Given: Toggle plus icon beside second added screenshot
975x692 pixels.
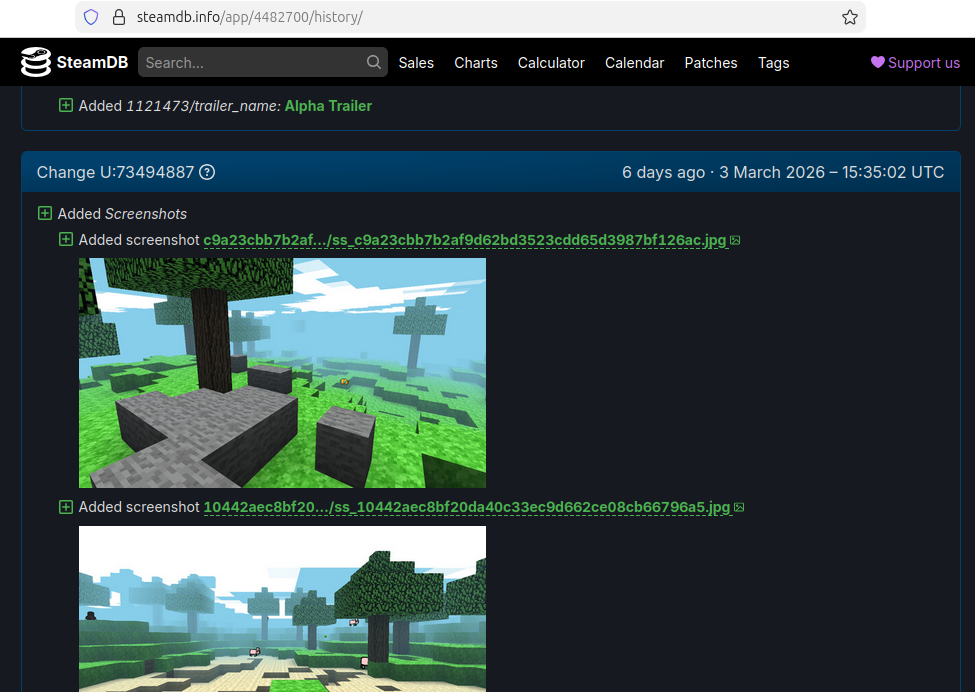Looking at the screenshot, I should coord(66,507).
